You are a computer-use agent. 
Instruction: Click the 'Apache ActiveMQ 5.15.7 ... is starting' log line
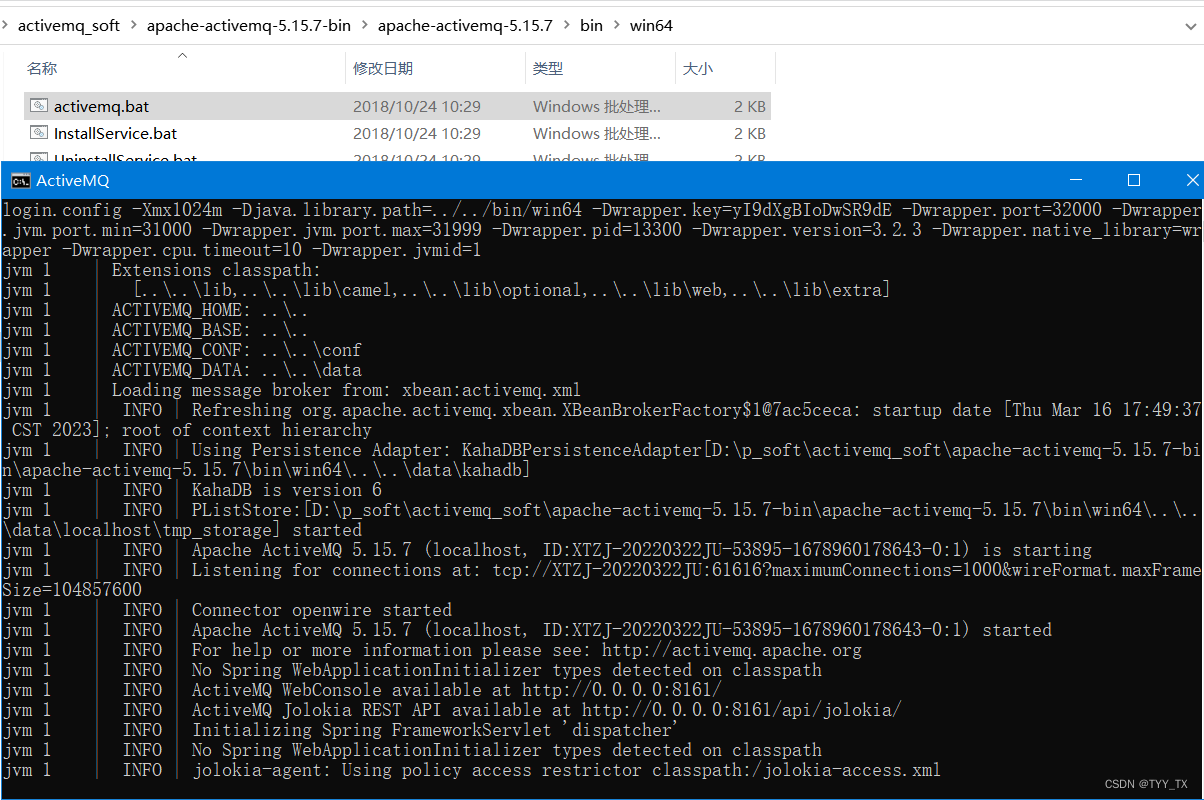(x=642, y=550)
